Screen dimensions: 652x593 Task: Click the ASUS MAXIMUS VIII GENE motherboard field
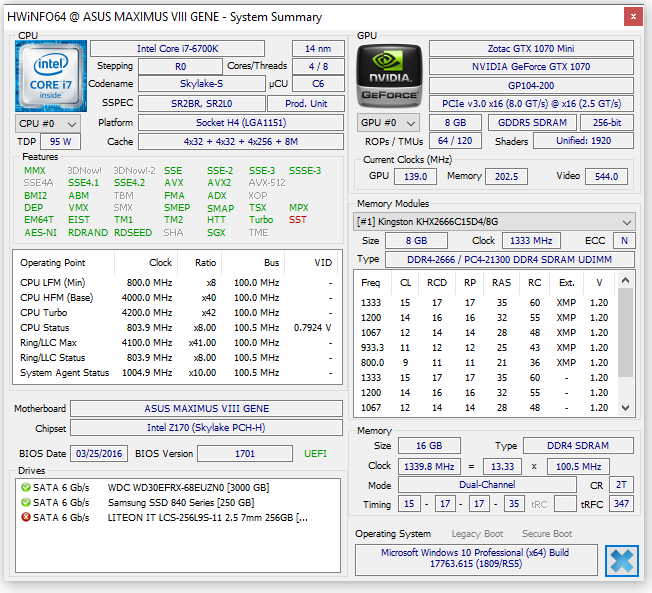(207, 408)
